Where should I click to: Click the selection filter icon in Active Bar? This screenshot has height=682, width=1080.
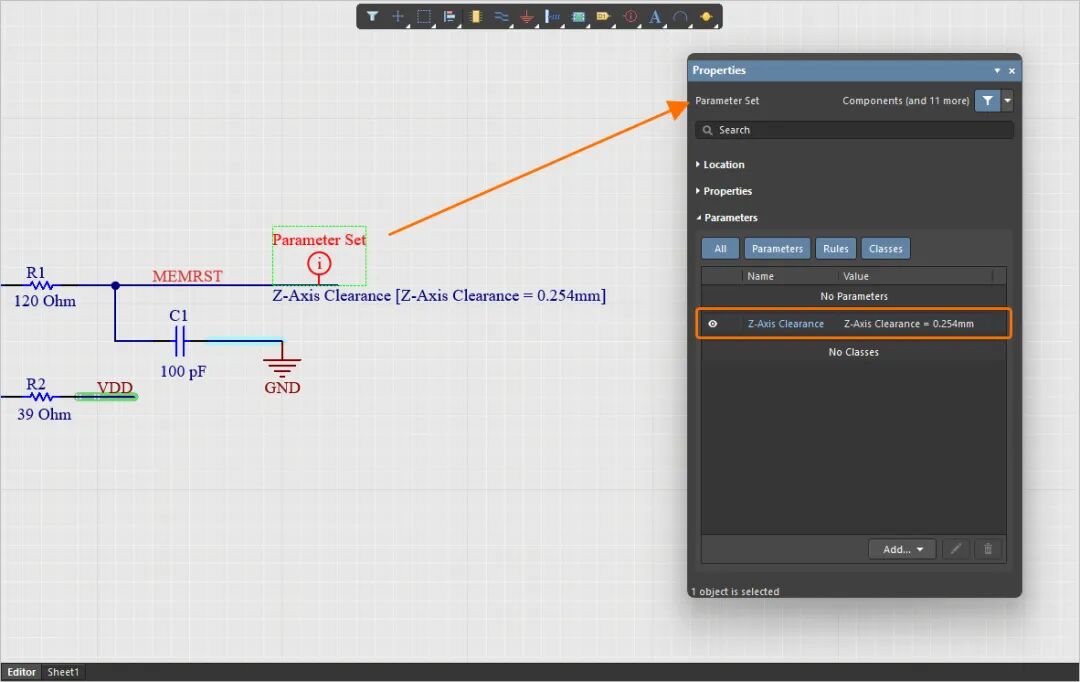point(372,17)
